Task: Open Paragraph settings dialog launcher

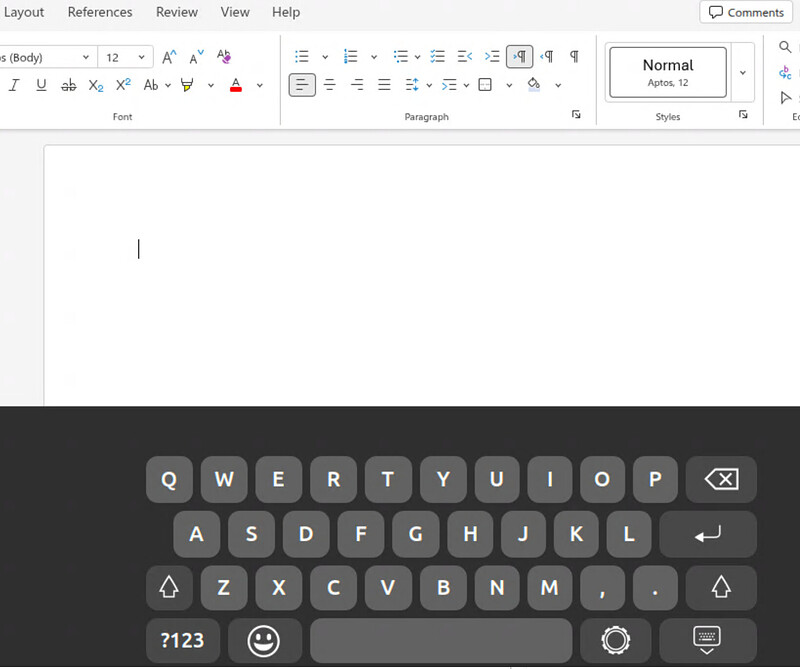Action: [576, 114]
